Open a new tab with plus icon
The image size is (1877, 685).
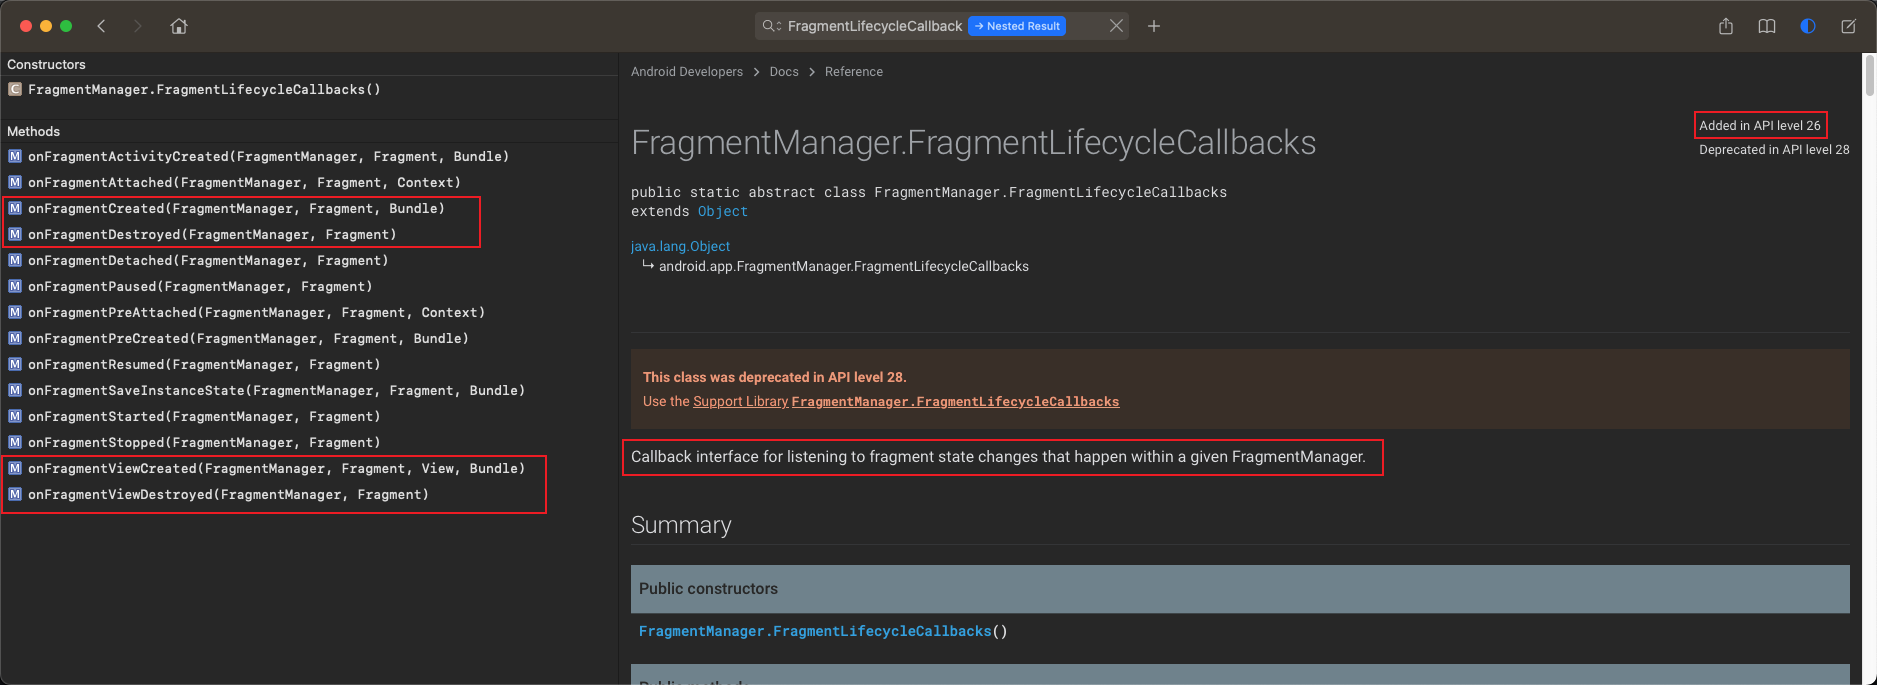1154,26
